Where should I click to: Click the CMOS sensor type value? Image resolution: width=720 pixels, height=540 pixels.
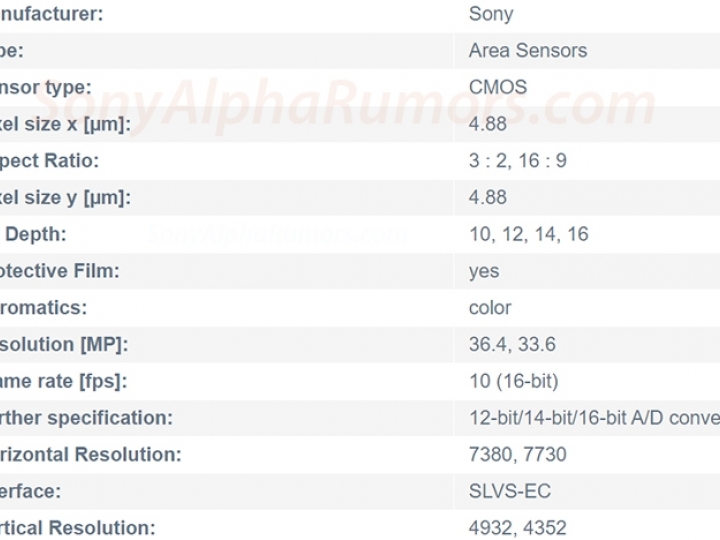pyautogui.click(x=498, y=87)
